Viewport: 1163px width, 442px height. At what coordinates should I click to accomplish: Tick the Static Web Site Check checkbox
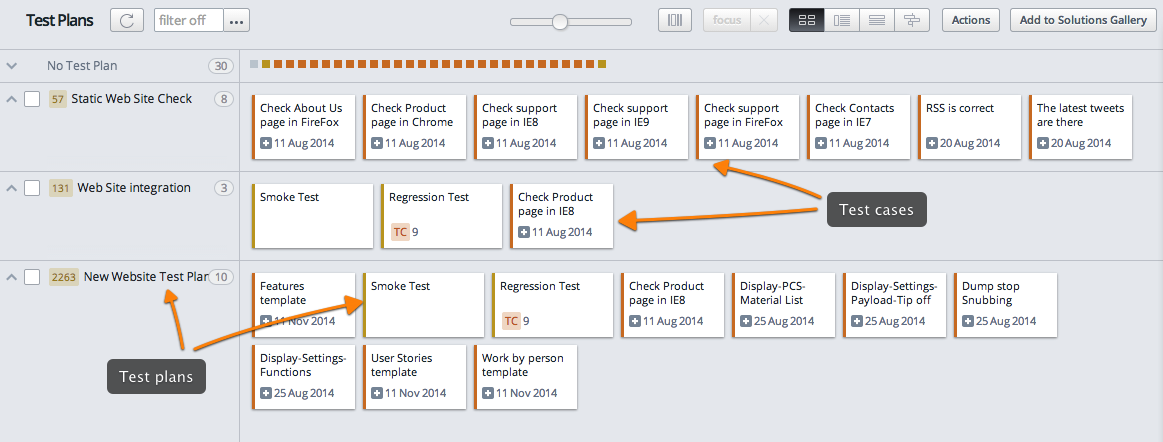click(32, 99)
